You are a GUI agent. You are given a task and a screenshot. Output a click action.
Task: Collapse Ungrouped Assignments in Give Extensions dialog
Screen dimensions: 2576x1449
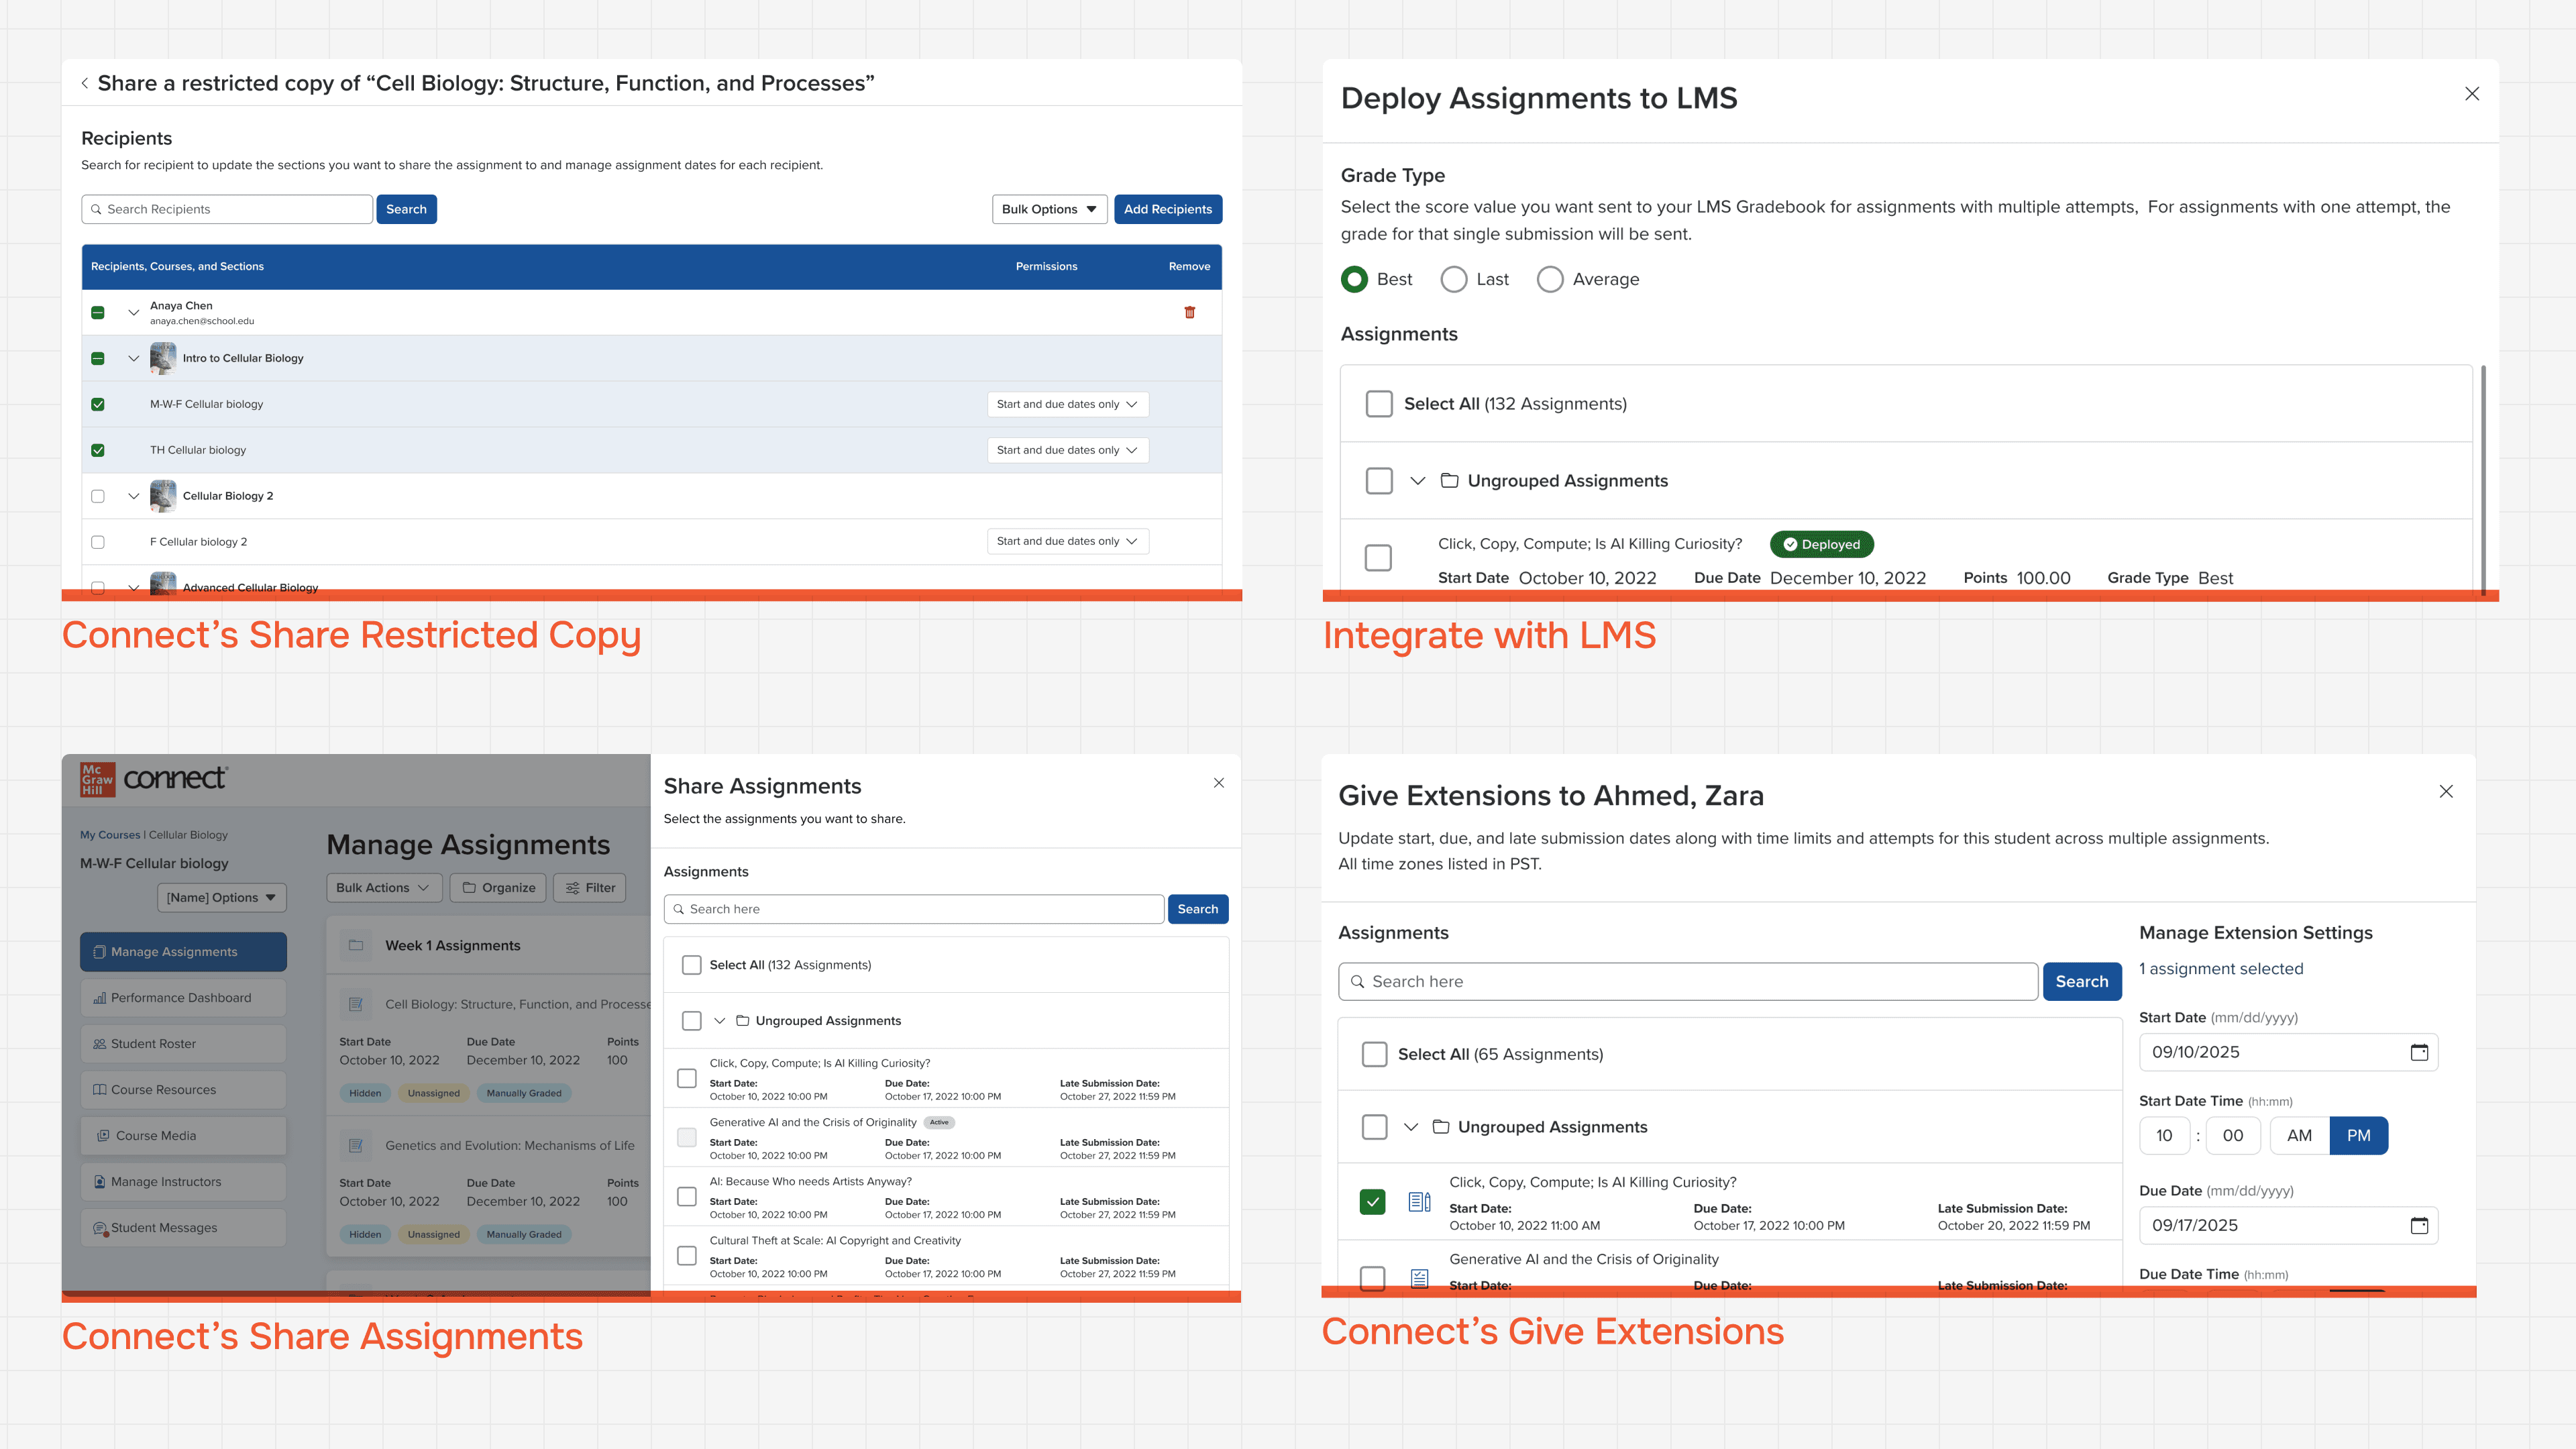point(1411,1127)
